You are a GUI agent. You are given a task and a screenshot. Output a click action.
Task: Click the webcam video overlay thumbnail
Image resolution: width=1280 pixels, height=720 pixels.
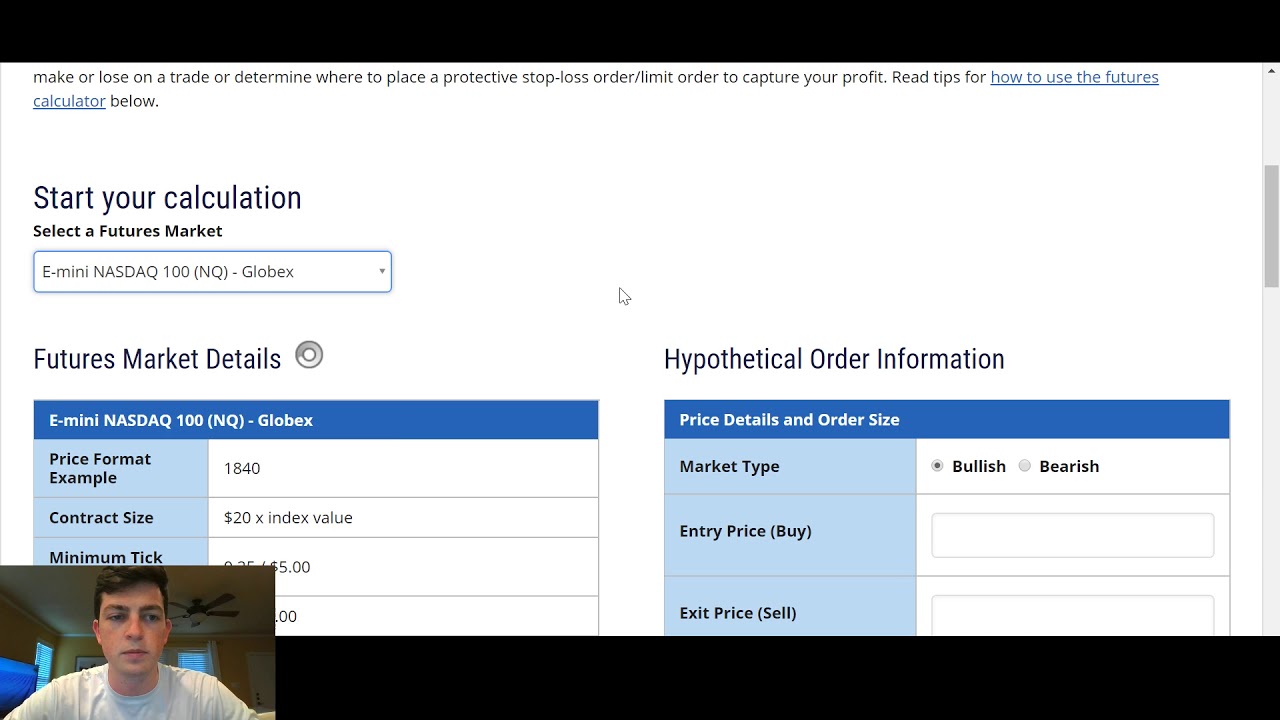137,643
